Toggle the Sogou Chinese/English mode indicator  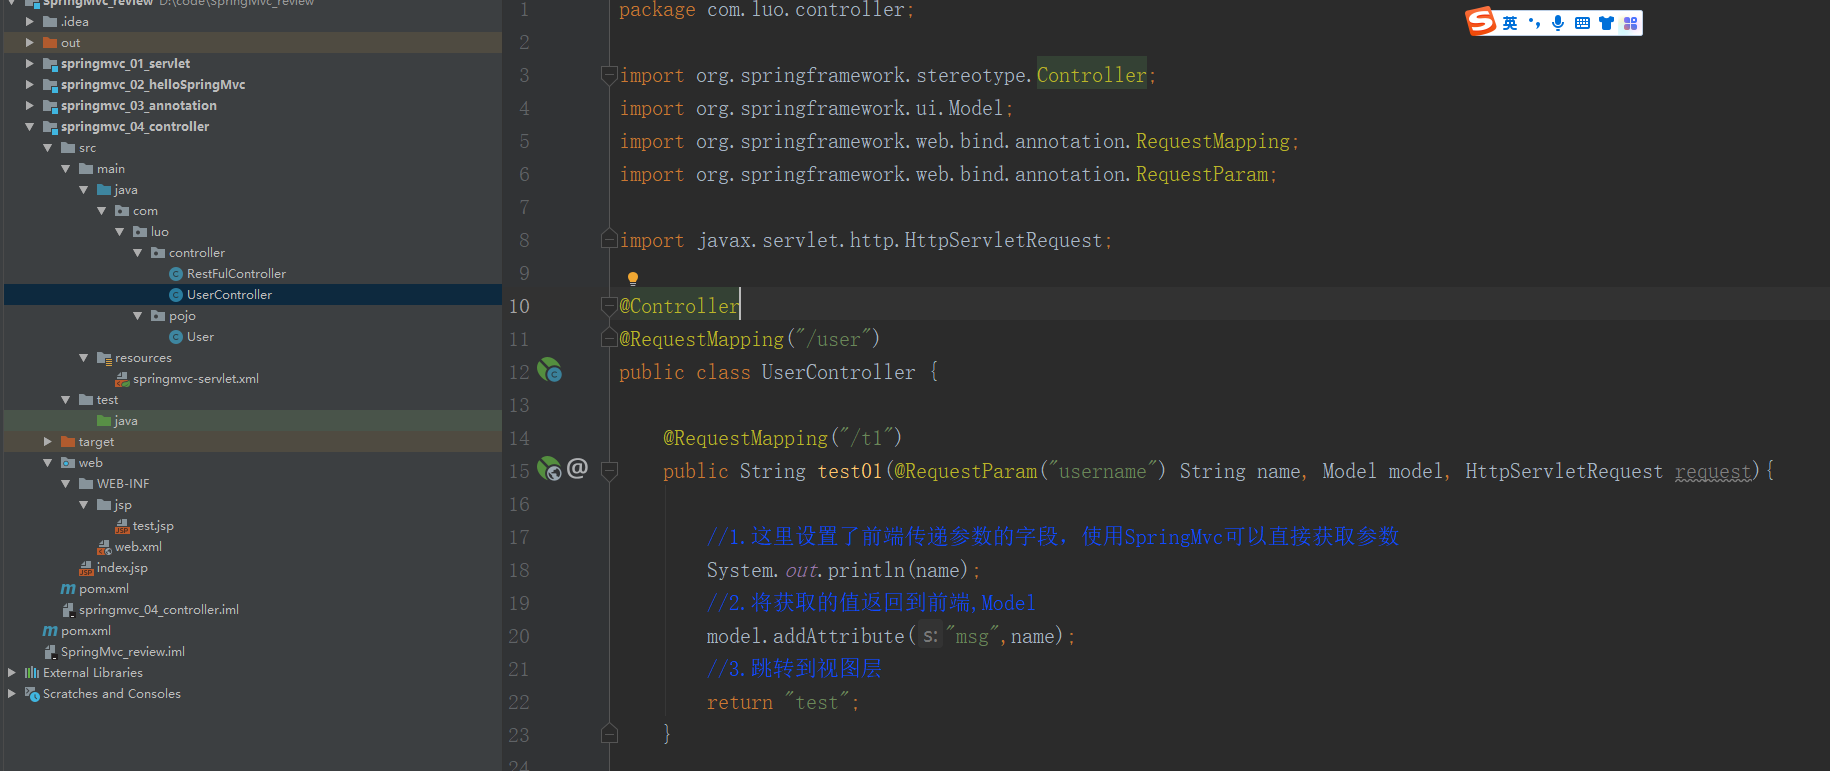coord(1510,23)
